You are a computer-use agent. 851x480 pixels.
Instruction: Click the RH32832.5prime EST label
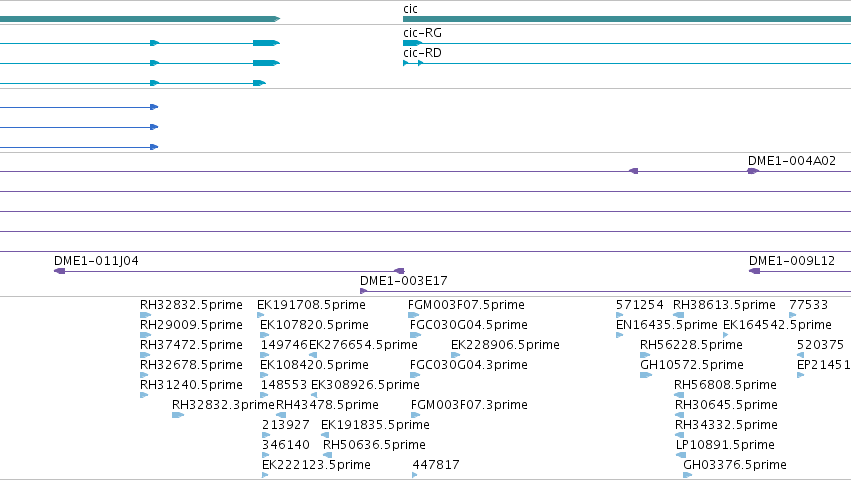(x=191, y=305)
